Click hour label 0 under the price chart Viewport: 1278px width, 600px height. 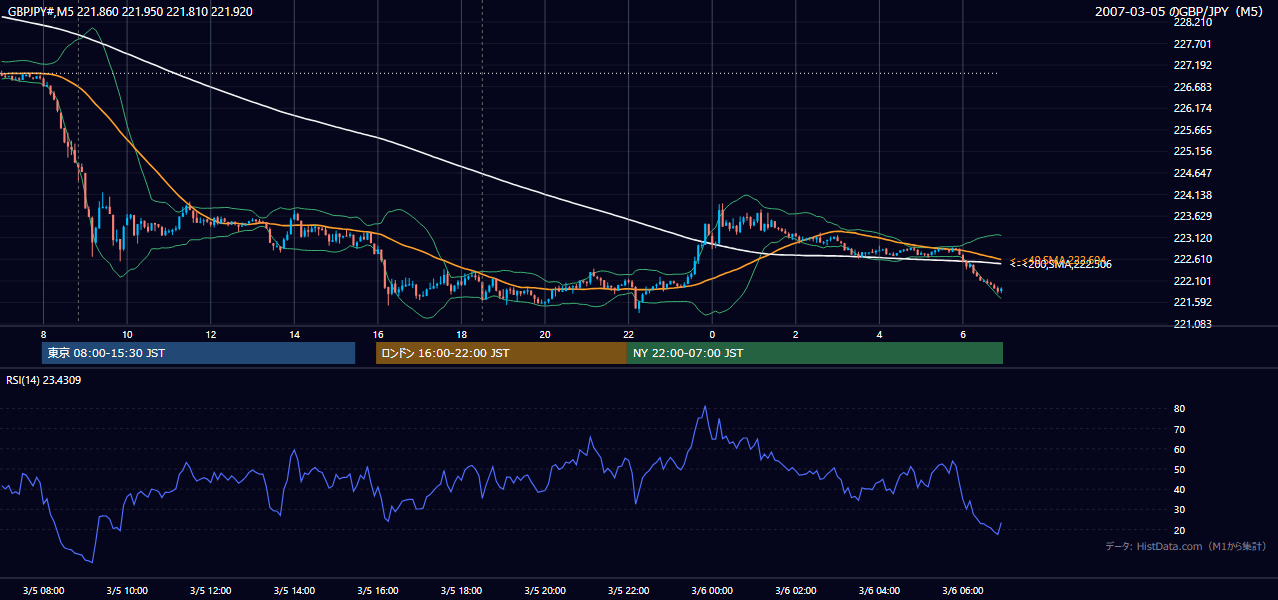point(712,334)
